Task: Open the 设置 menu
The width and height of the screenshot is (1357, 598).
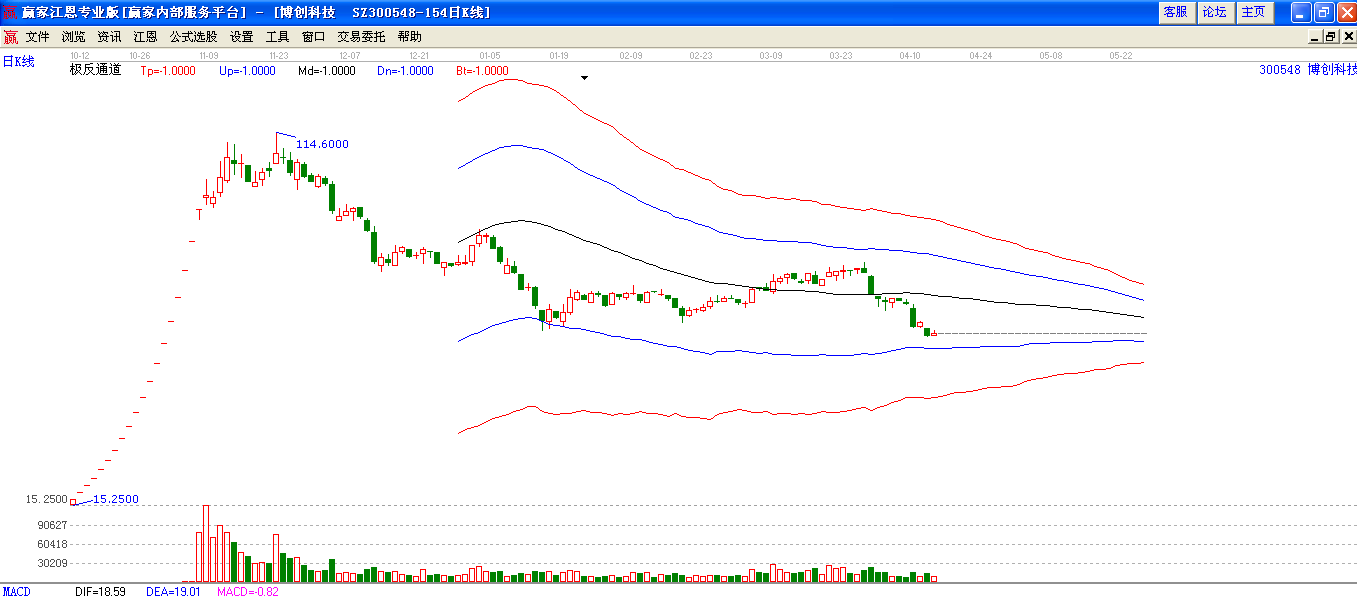Action: pos(241,37)
